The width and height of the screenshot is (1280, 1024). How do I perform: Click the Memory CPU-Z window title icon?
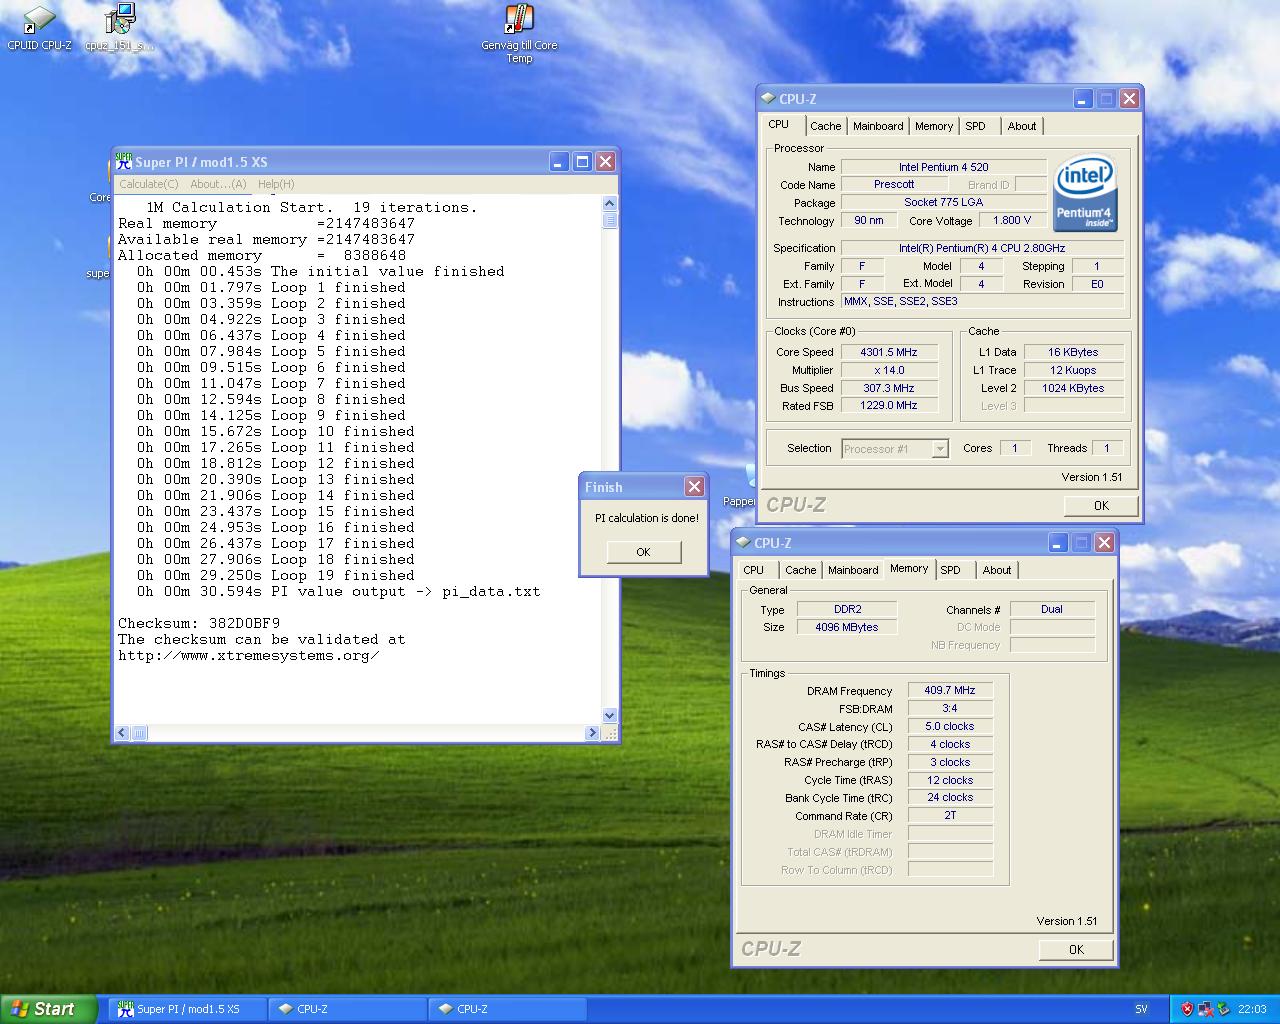pyautogui.click(x=743, y=542)
